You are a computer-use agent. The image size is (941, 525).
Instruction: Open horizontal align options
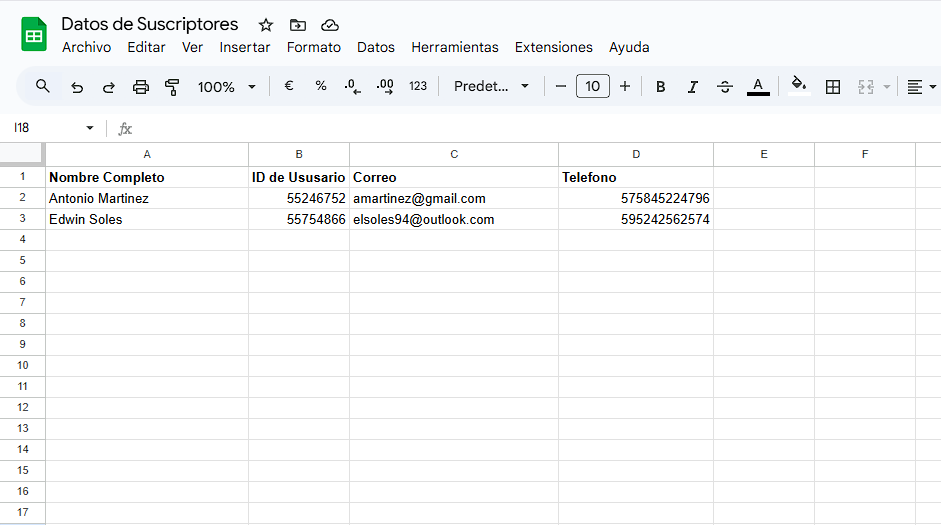pyautogui.click(x=921, y=87)
